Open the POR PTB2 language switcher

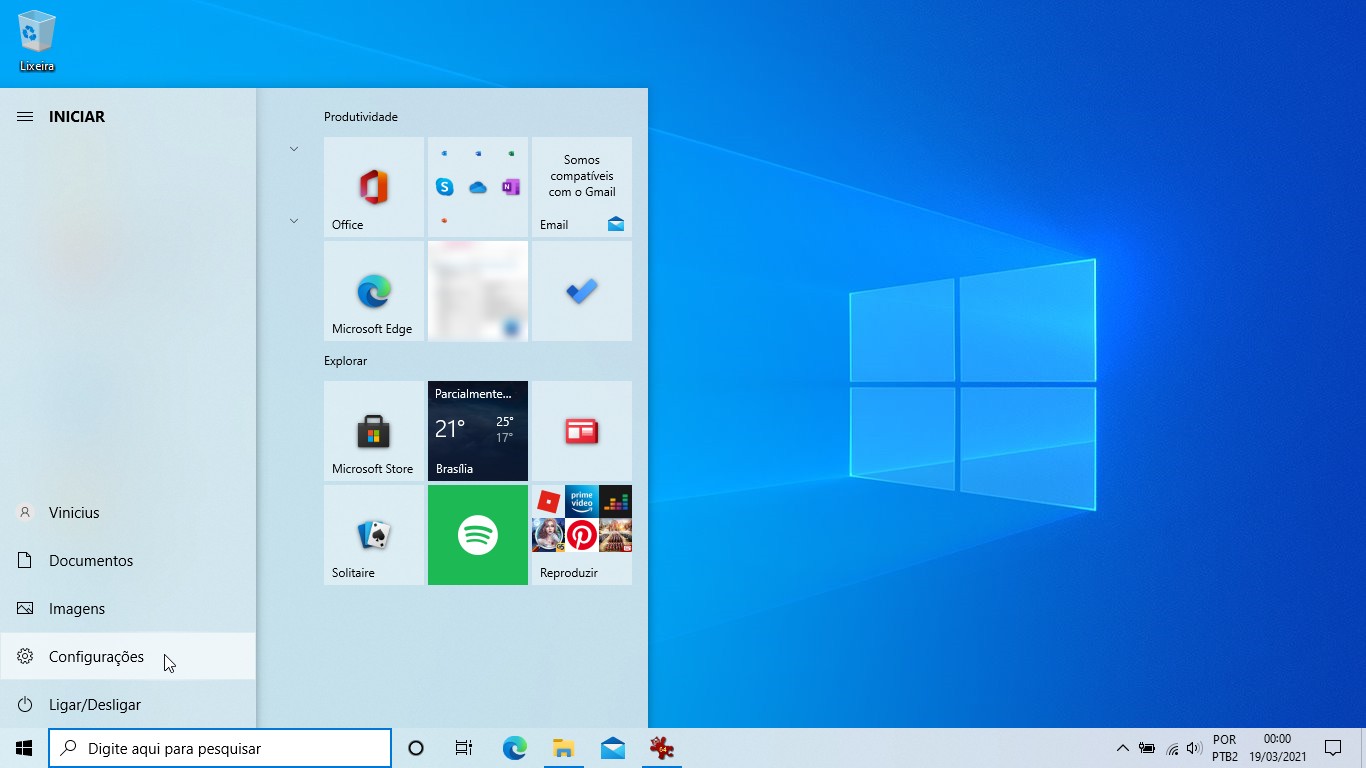coord(1225,748)
